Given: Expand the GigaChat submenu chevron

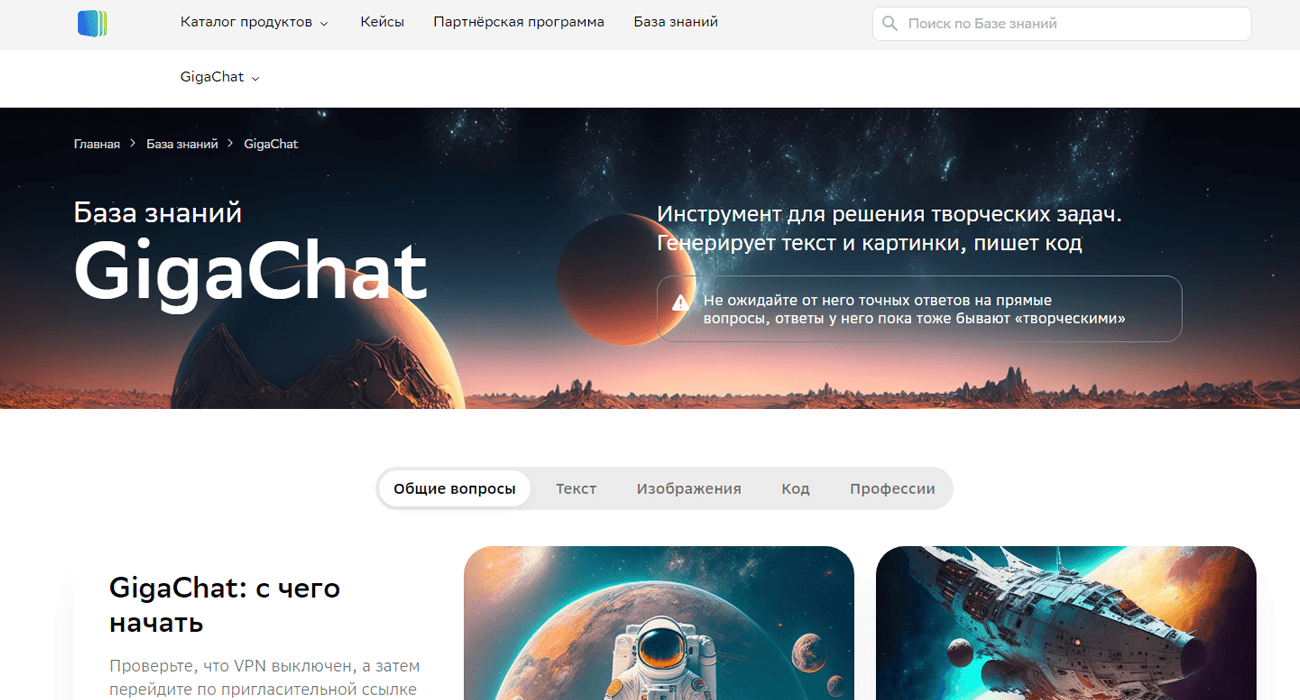Looking at the screenshot, I should [x=255, y=78].
